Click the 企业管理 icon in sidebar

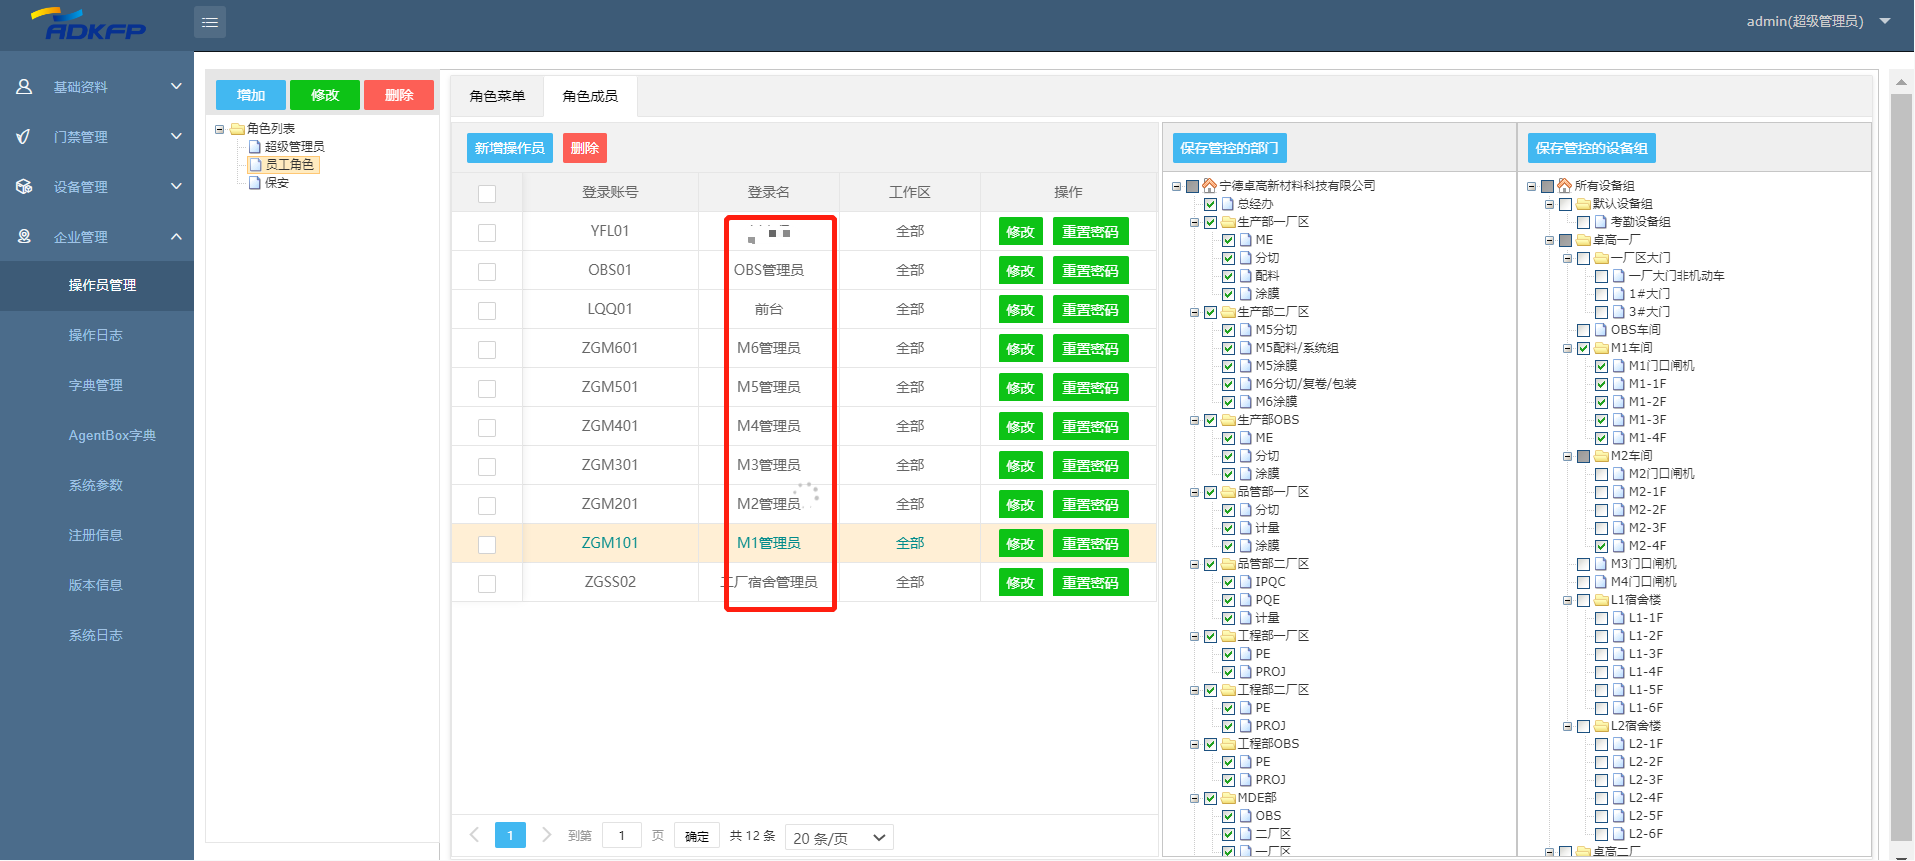(24, 237)
